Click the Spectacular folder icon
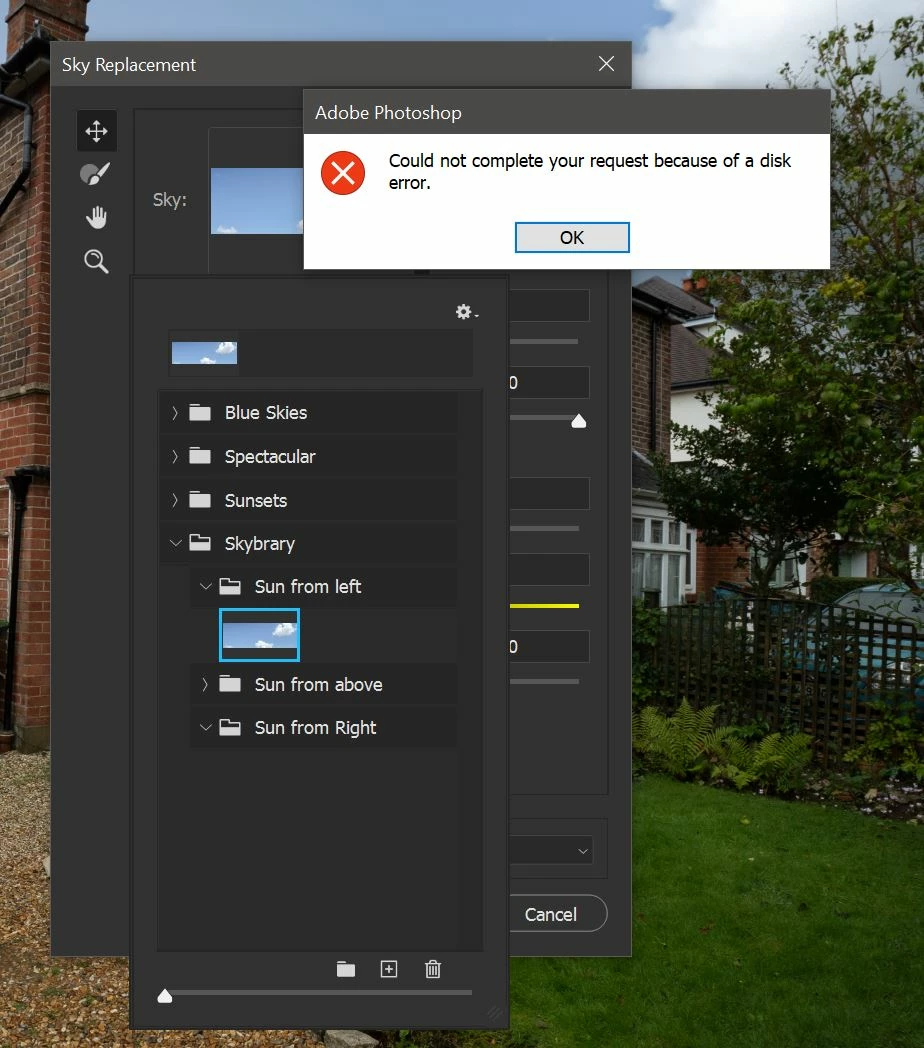The width and height of the screenshot is (924, 1048). pyautogui.click(x=200, y=456)
